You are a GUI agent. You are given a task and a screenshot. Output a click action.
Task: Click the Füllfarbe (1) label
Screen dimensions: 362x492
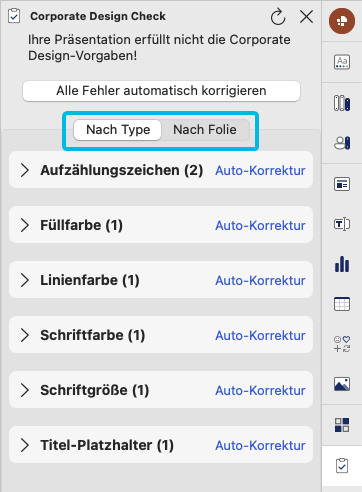coord(82,225)
